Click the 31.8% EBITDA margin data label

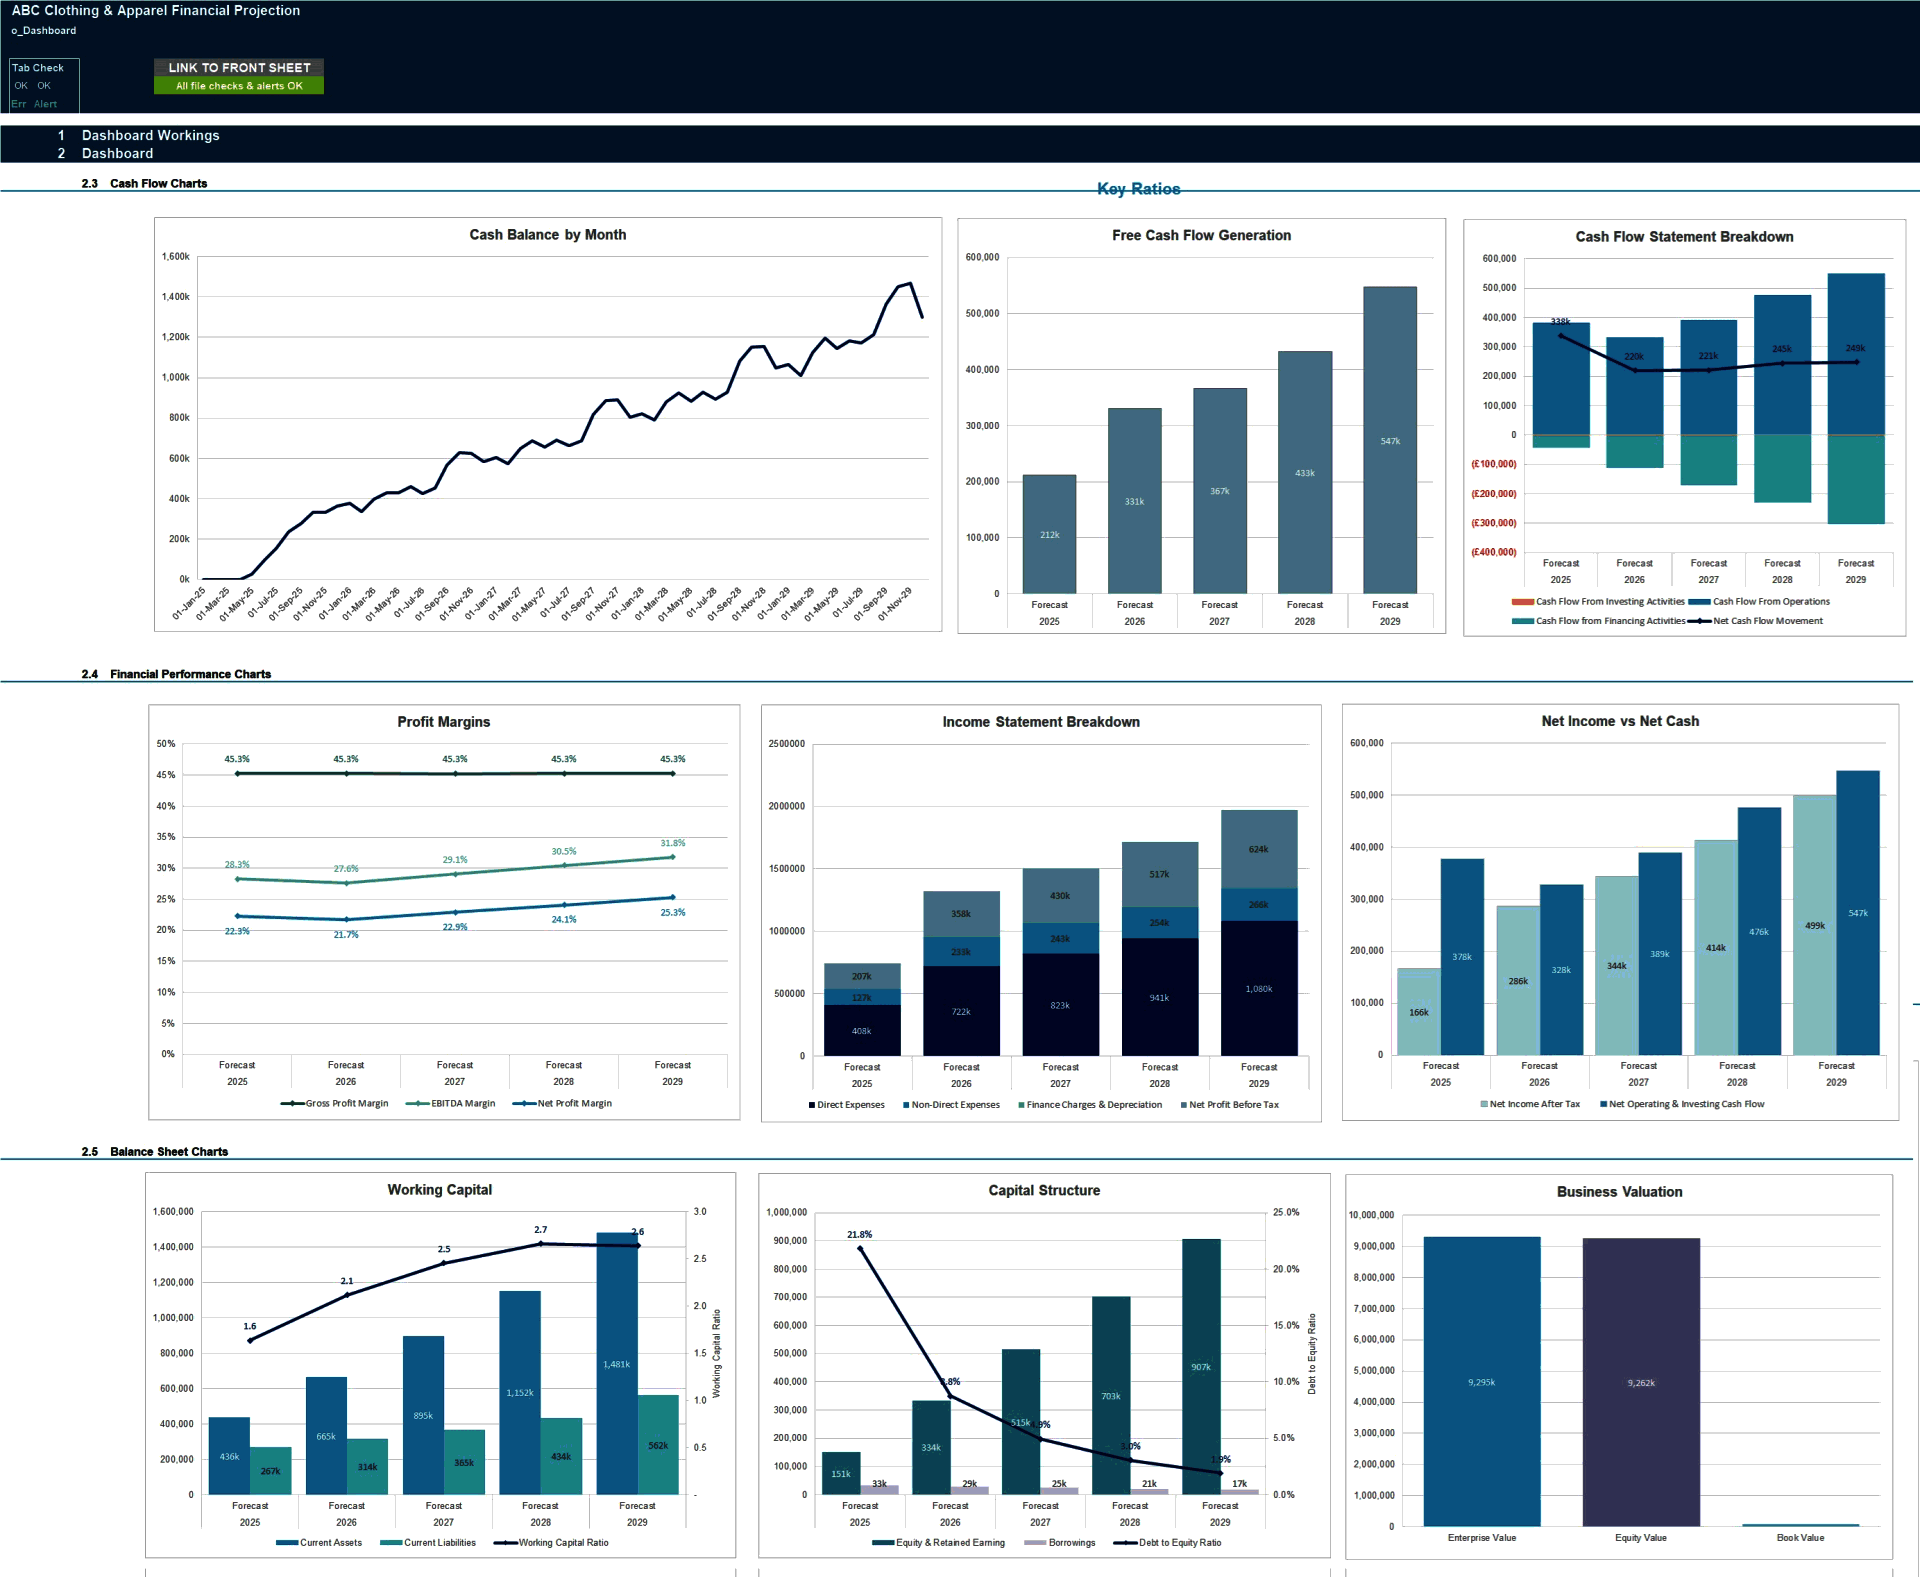[673, 844]
